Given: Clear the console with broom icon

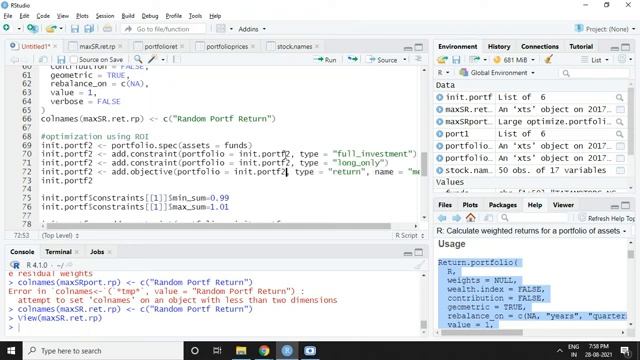Looking at the screenshot, I should click(419, 265).
